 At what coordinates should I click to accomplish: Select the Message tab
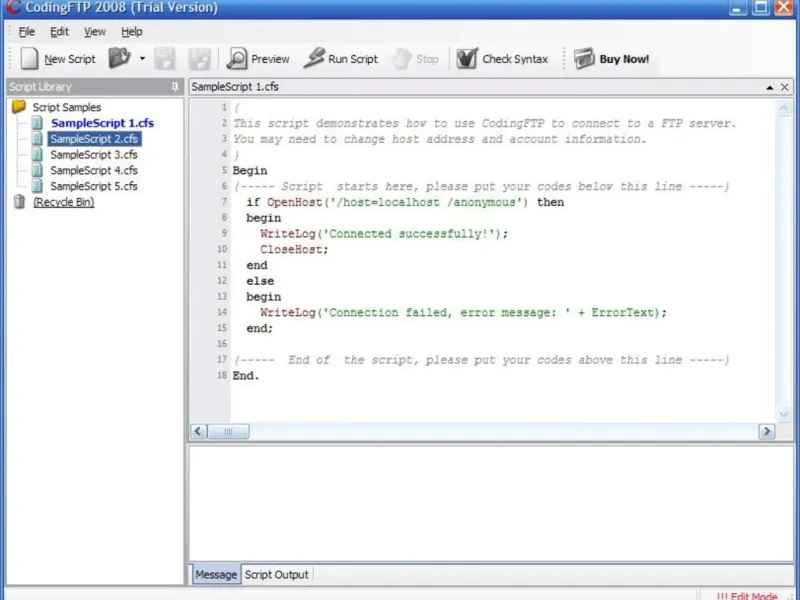[x=215, y=574]
